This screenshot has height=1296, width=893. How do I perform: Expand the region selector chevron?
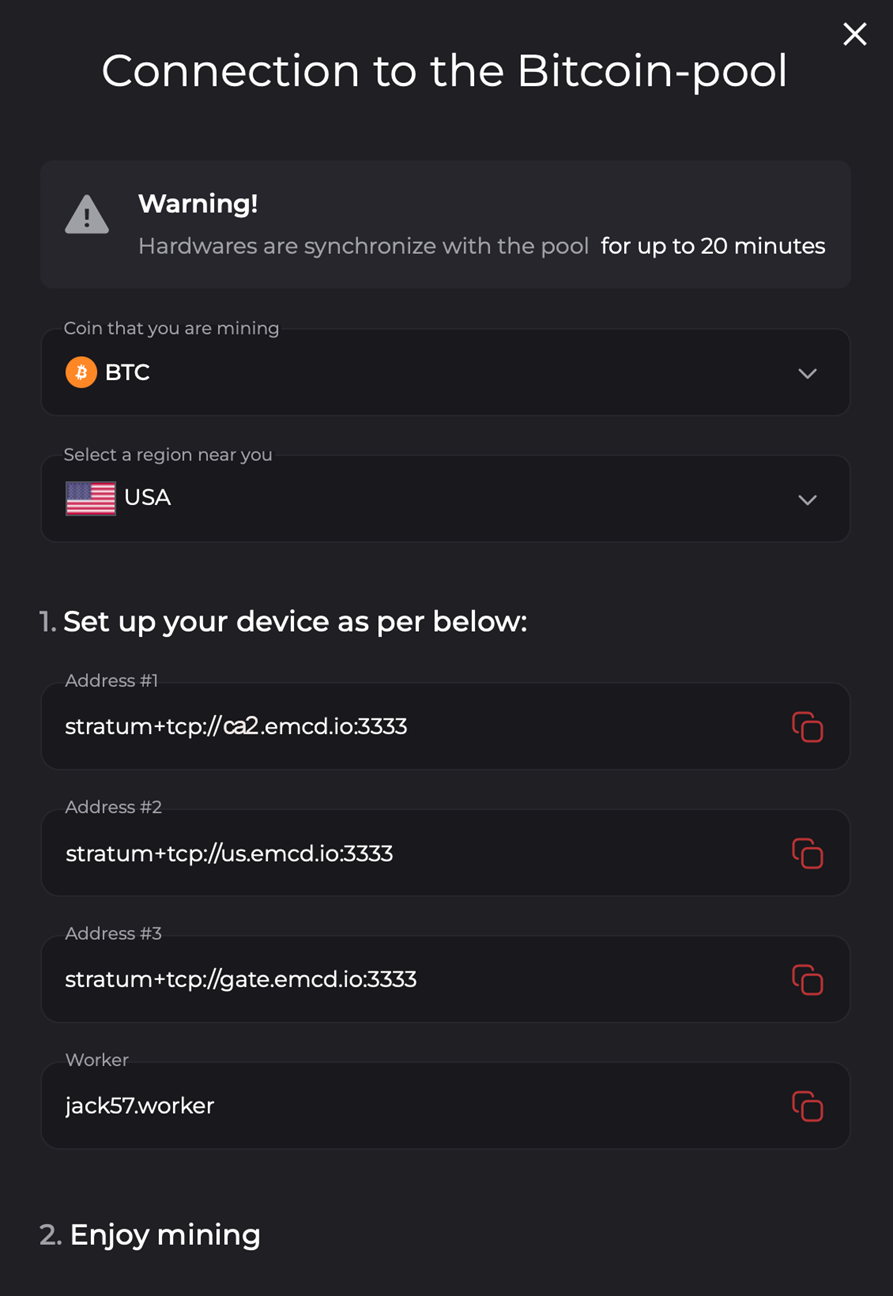[807, 500]
